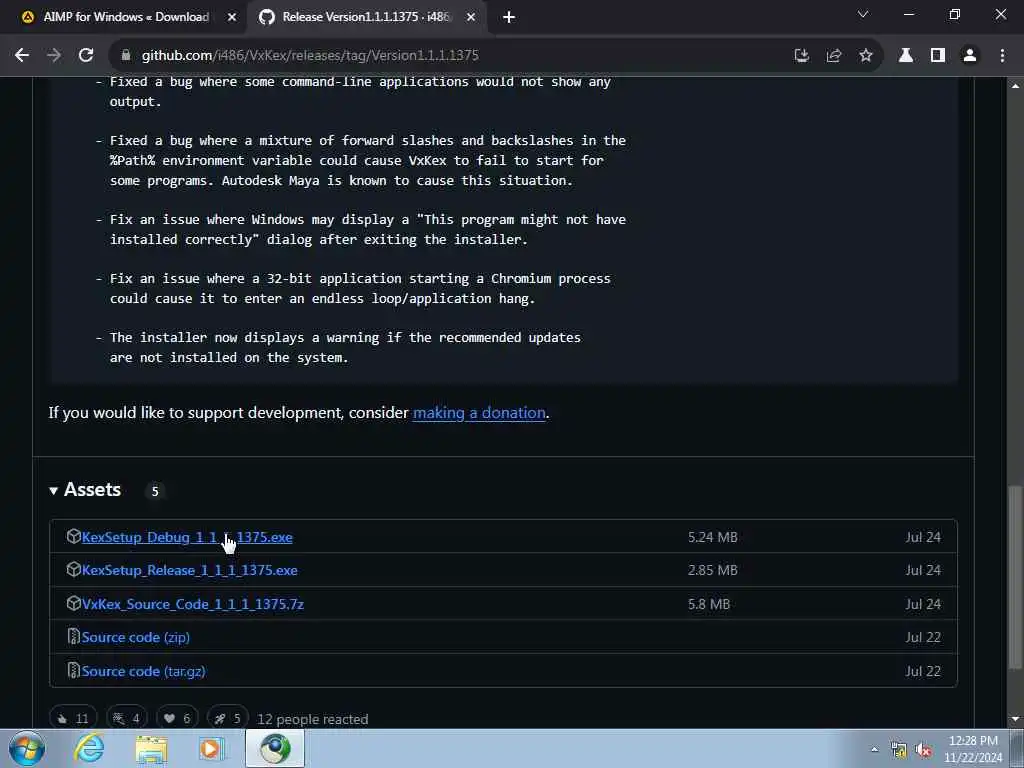Close the Release Version1.1.1.1375 tab

471,17
